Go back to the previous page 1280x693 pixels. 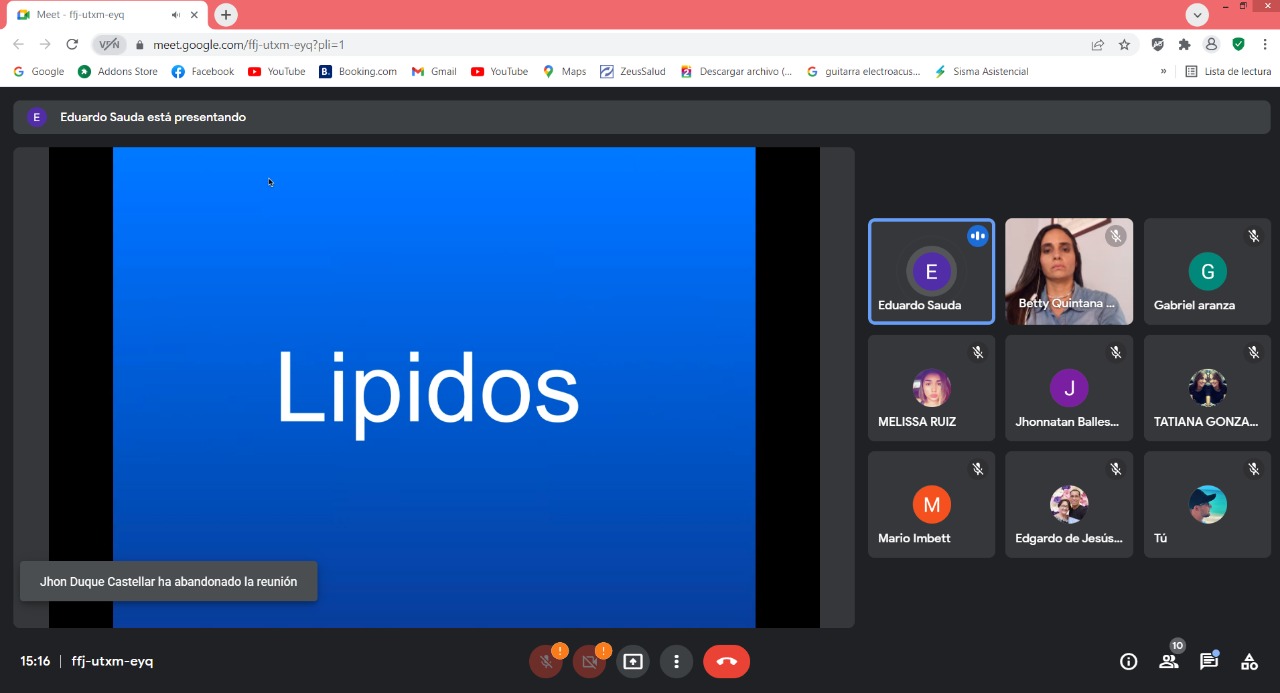click(18, 44)
